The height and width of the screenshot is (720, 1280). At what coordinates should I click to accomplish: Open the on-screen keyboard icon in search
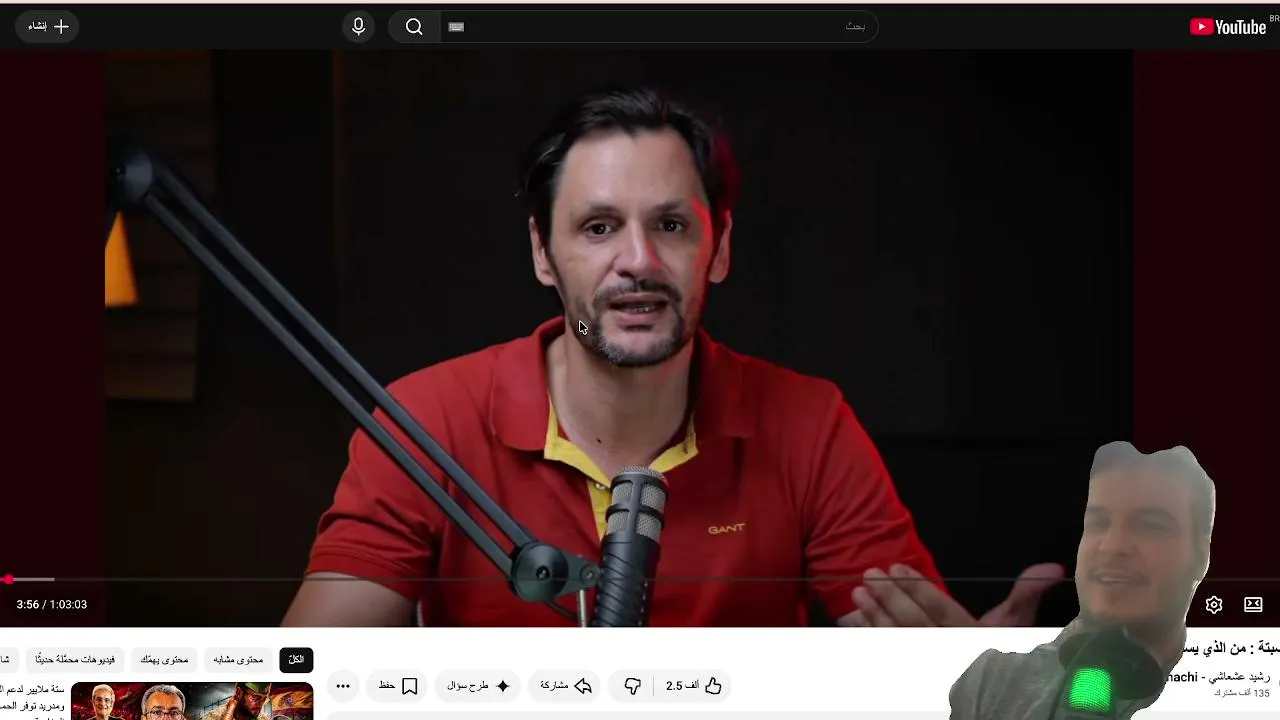pyautogui.click(x=456, y=27)
